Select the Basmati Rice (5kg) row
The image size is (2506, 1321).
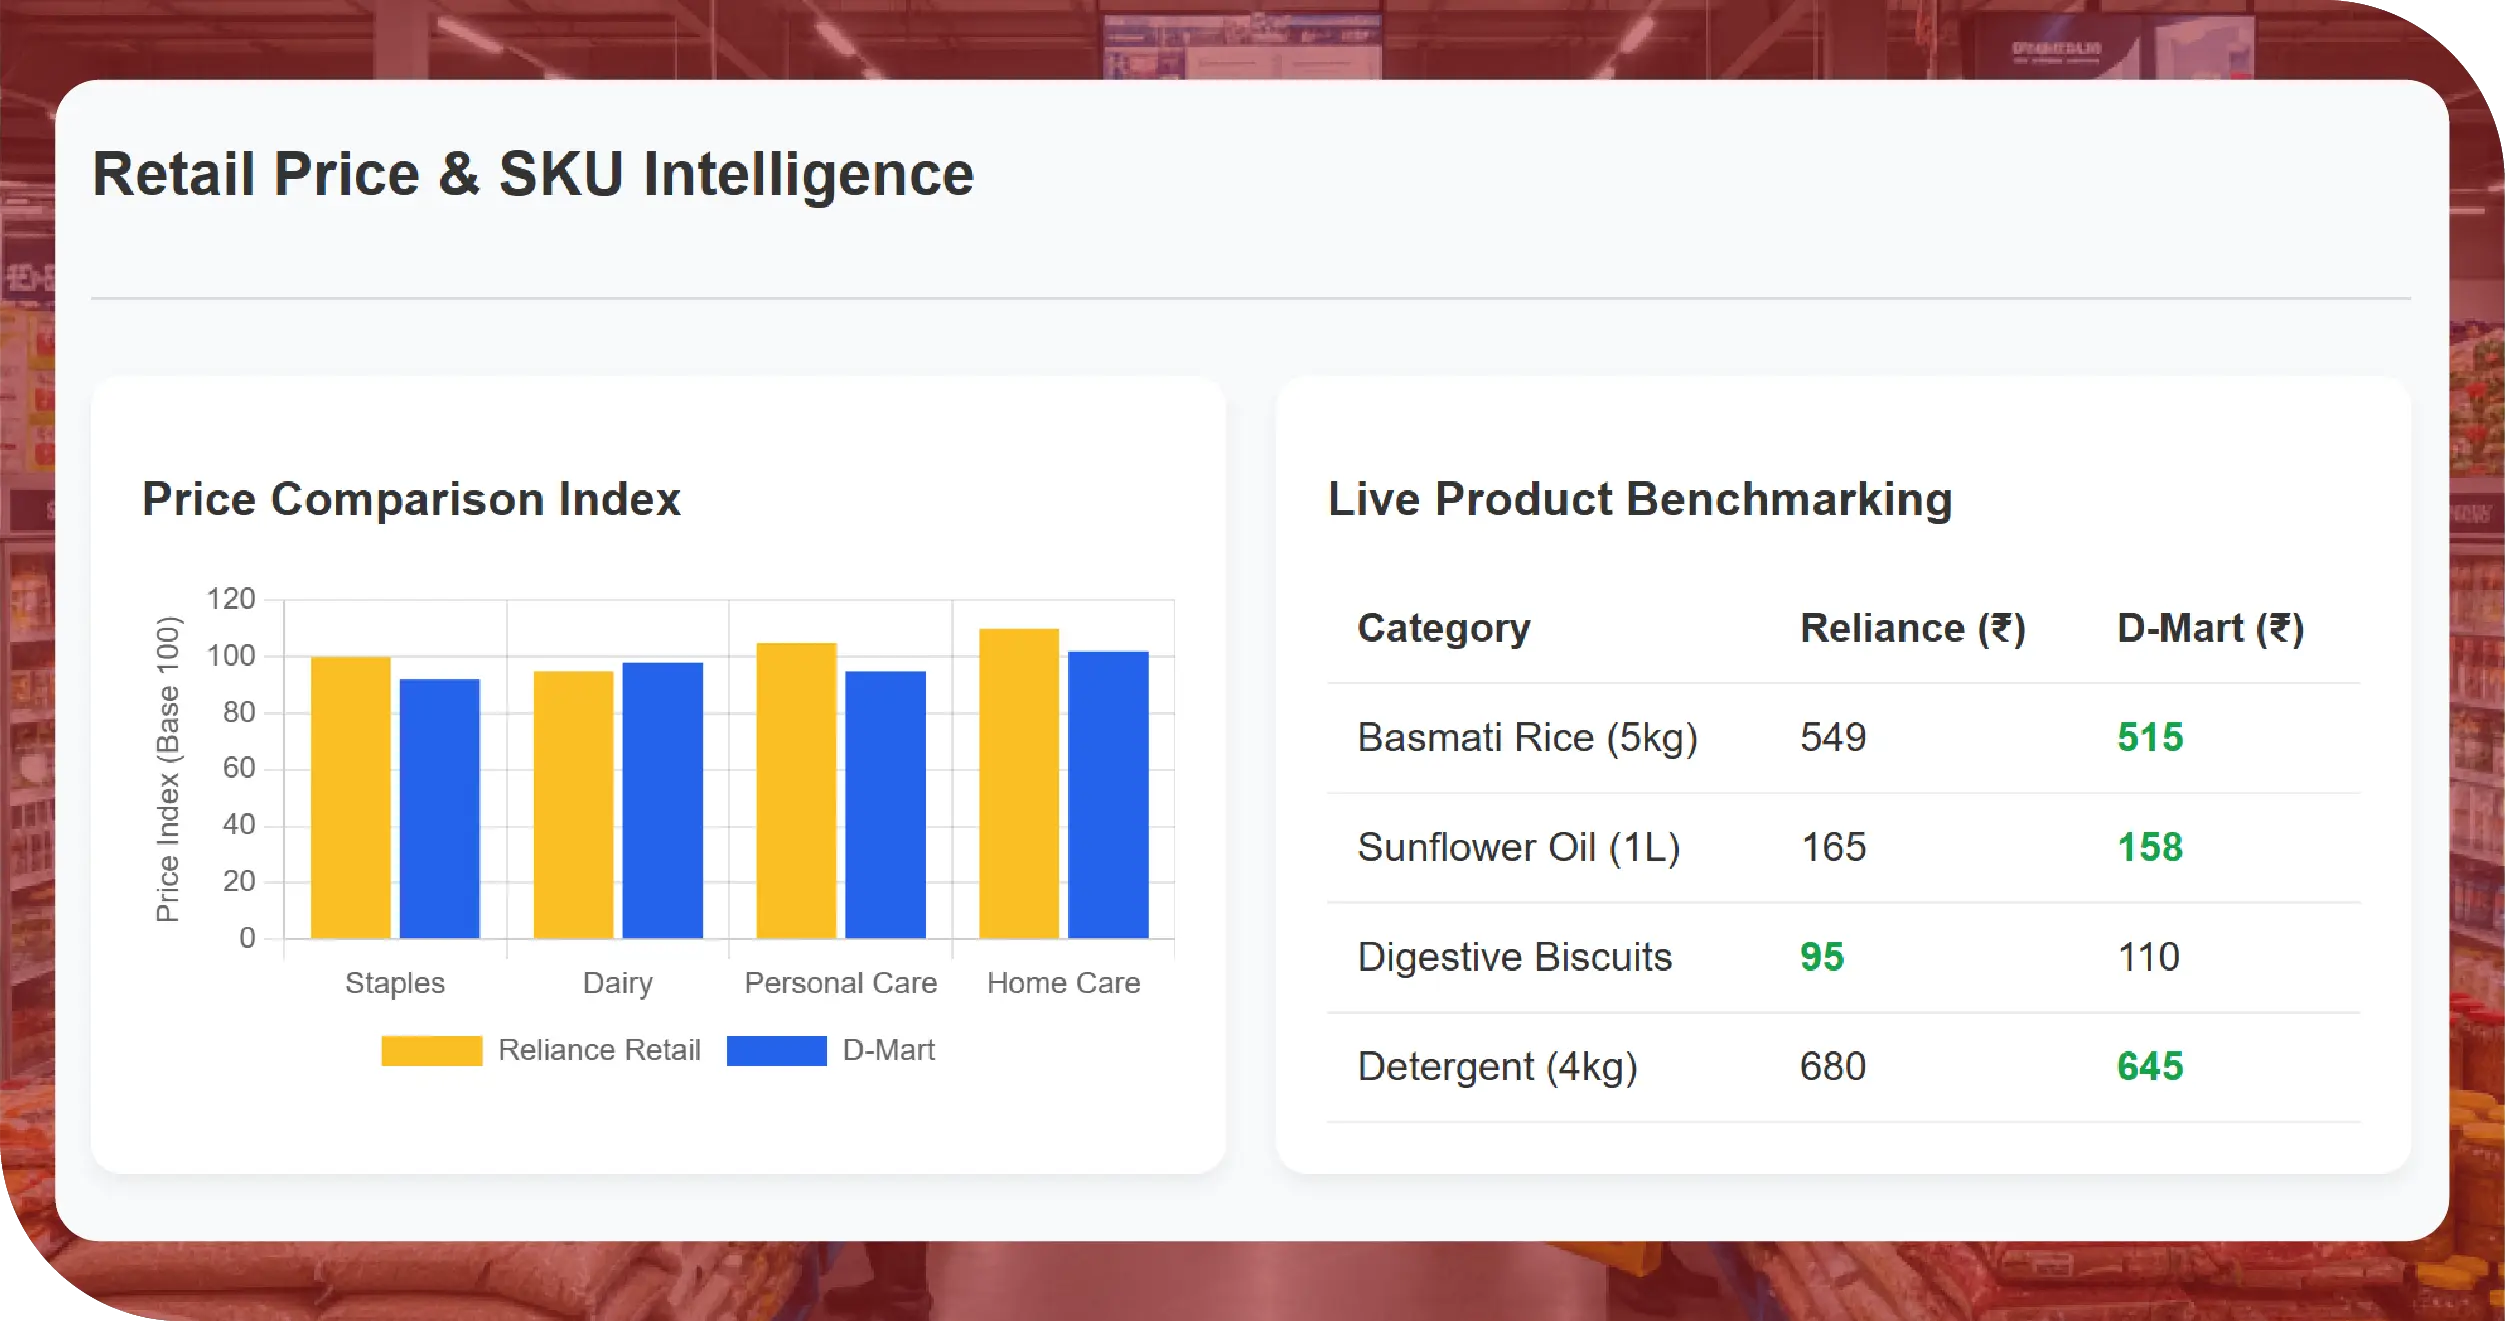[x=1527, y=738]
